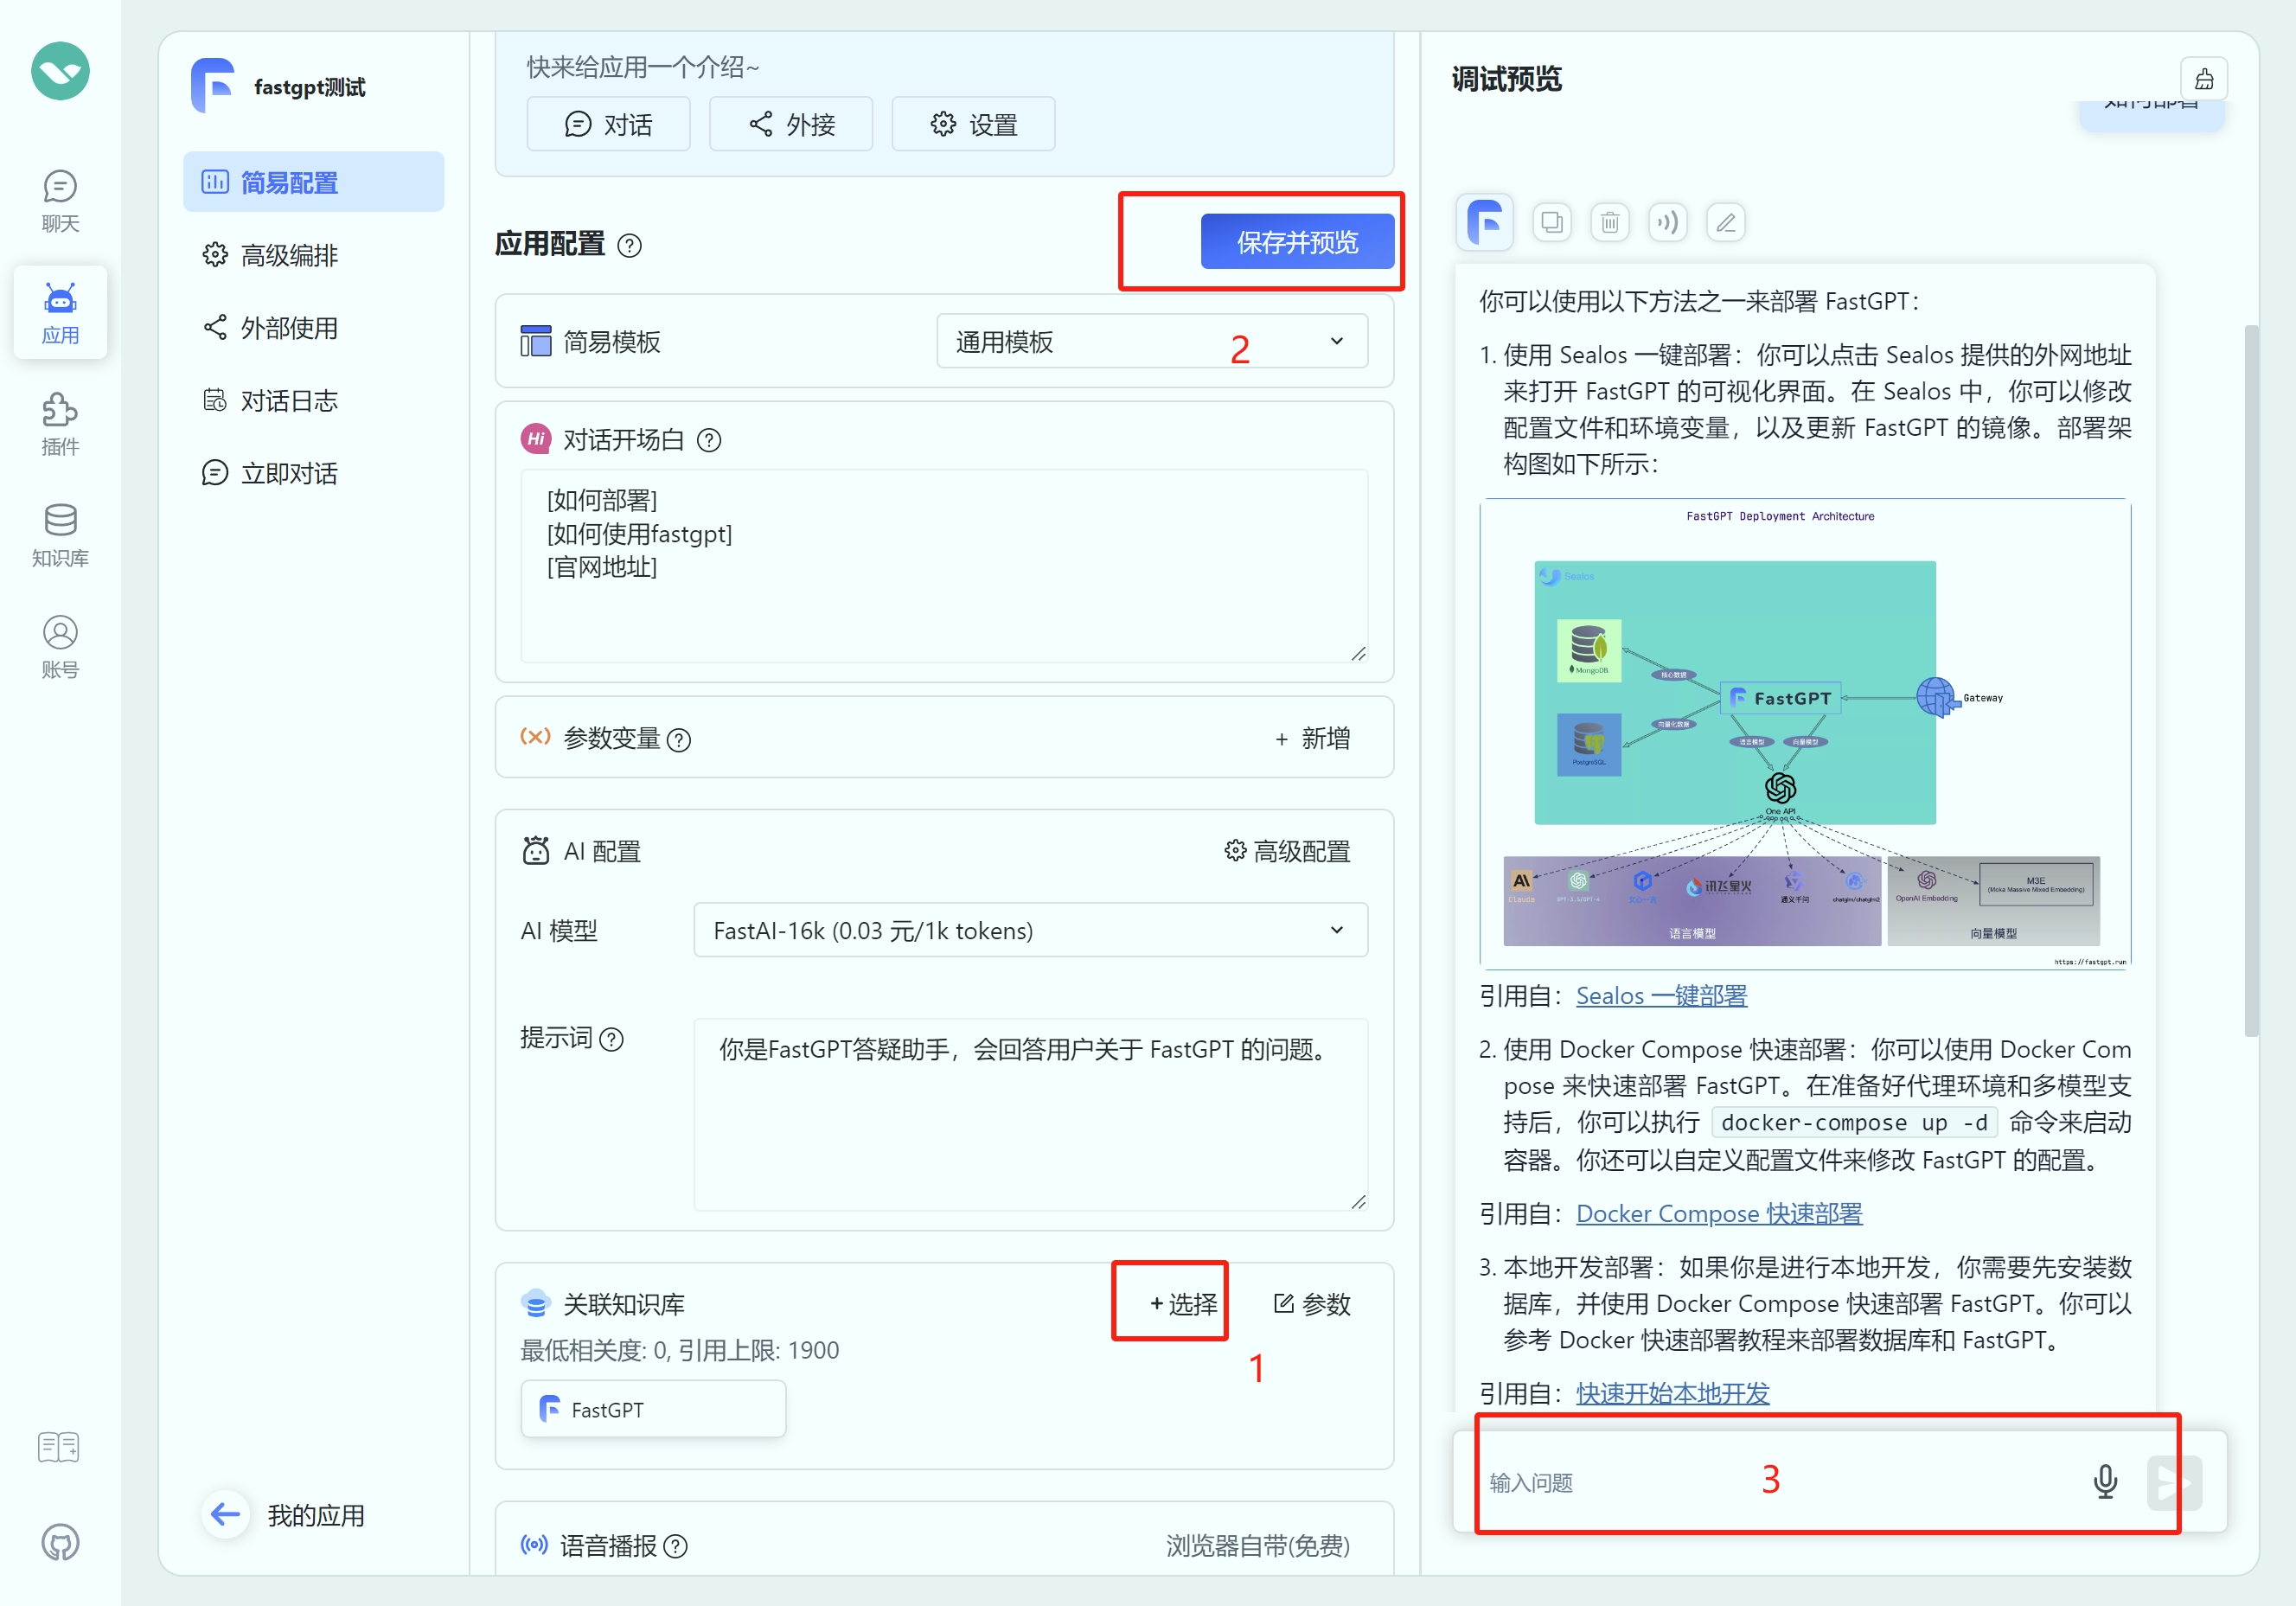Click the debug preview vertical scrollbar
The width and height of the screenshot is (2296, 1606).
click(2250, 680)
